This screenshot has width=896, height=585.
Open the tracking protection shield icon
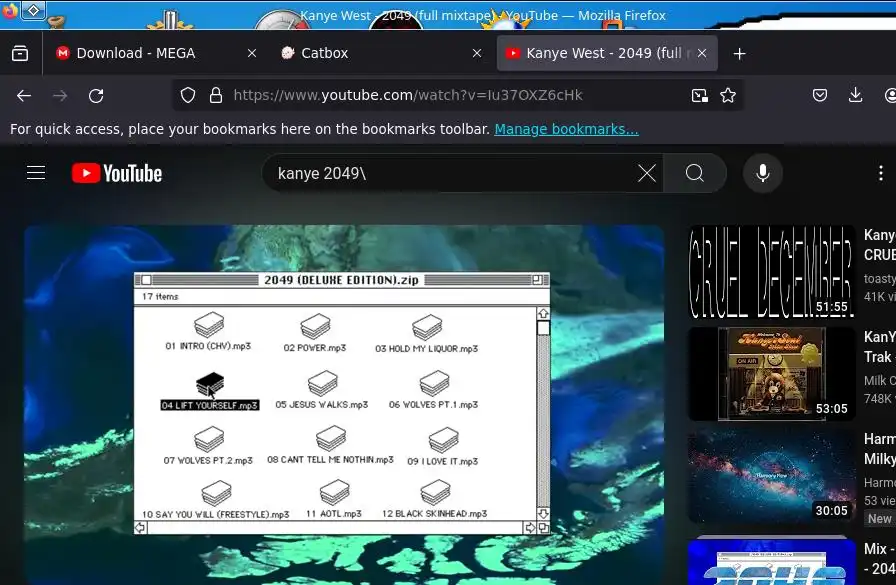point(188,95)
